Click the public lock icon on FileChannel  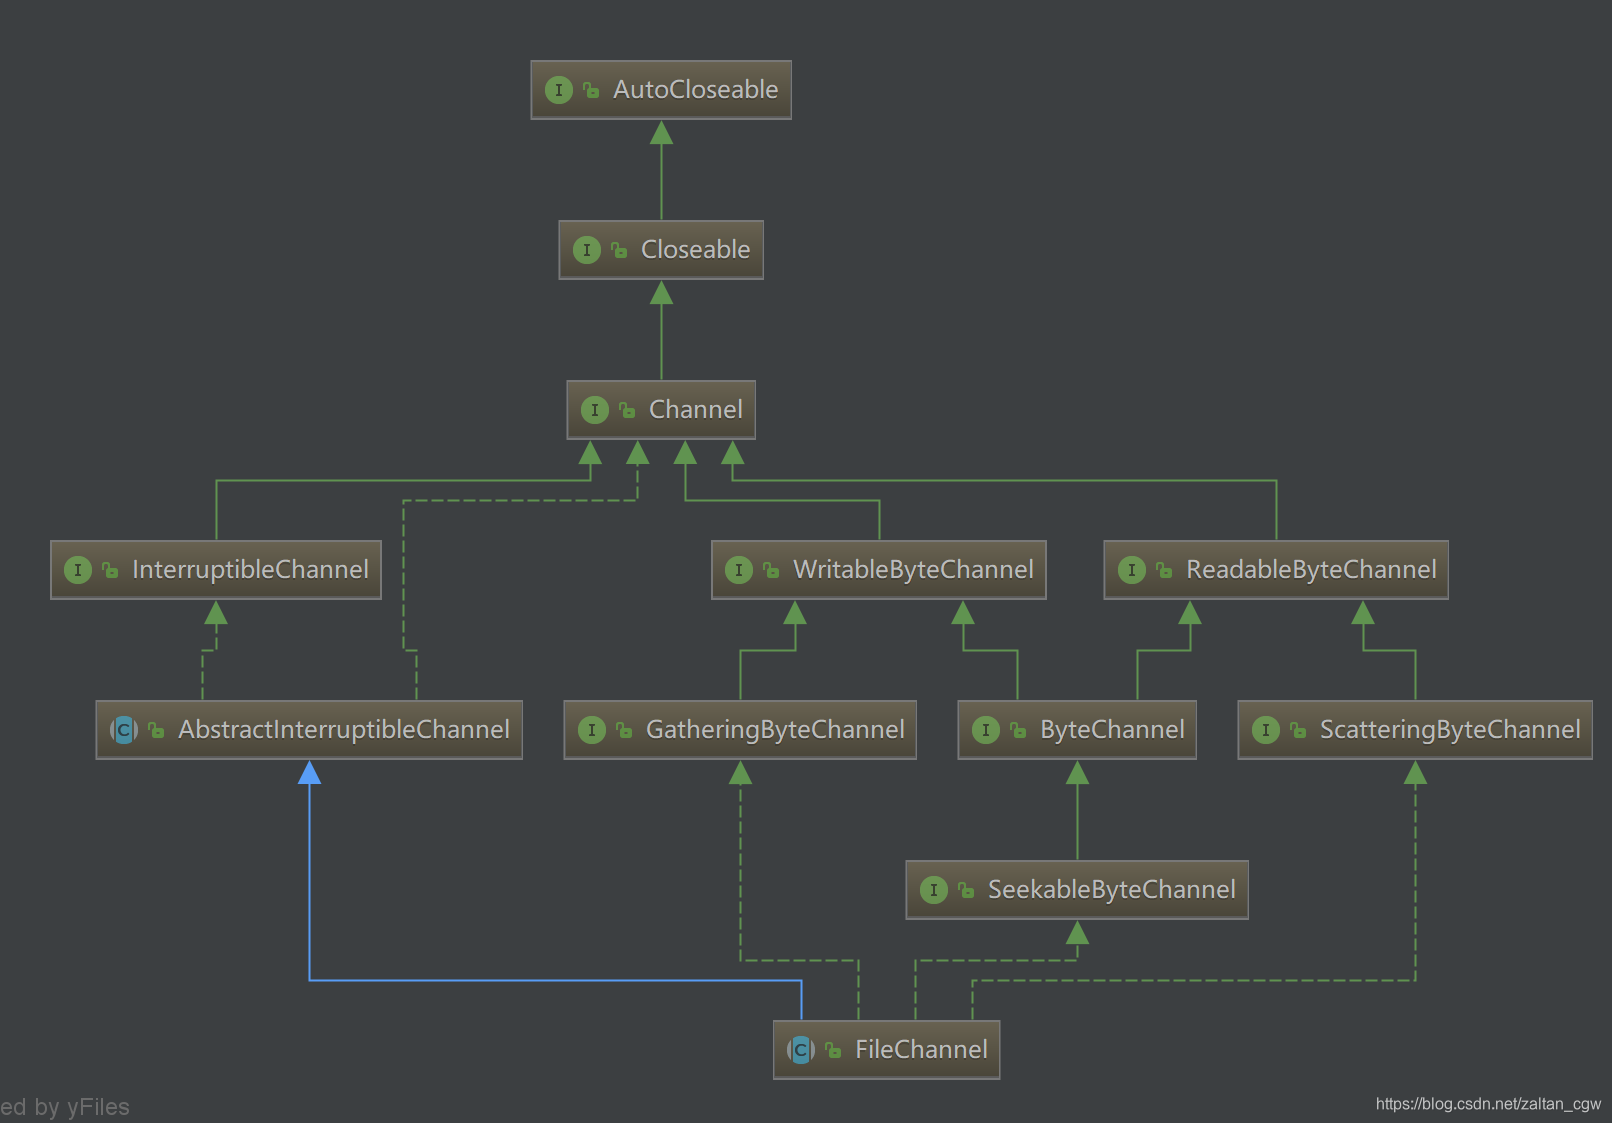coord(833,1050)
